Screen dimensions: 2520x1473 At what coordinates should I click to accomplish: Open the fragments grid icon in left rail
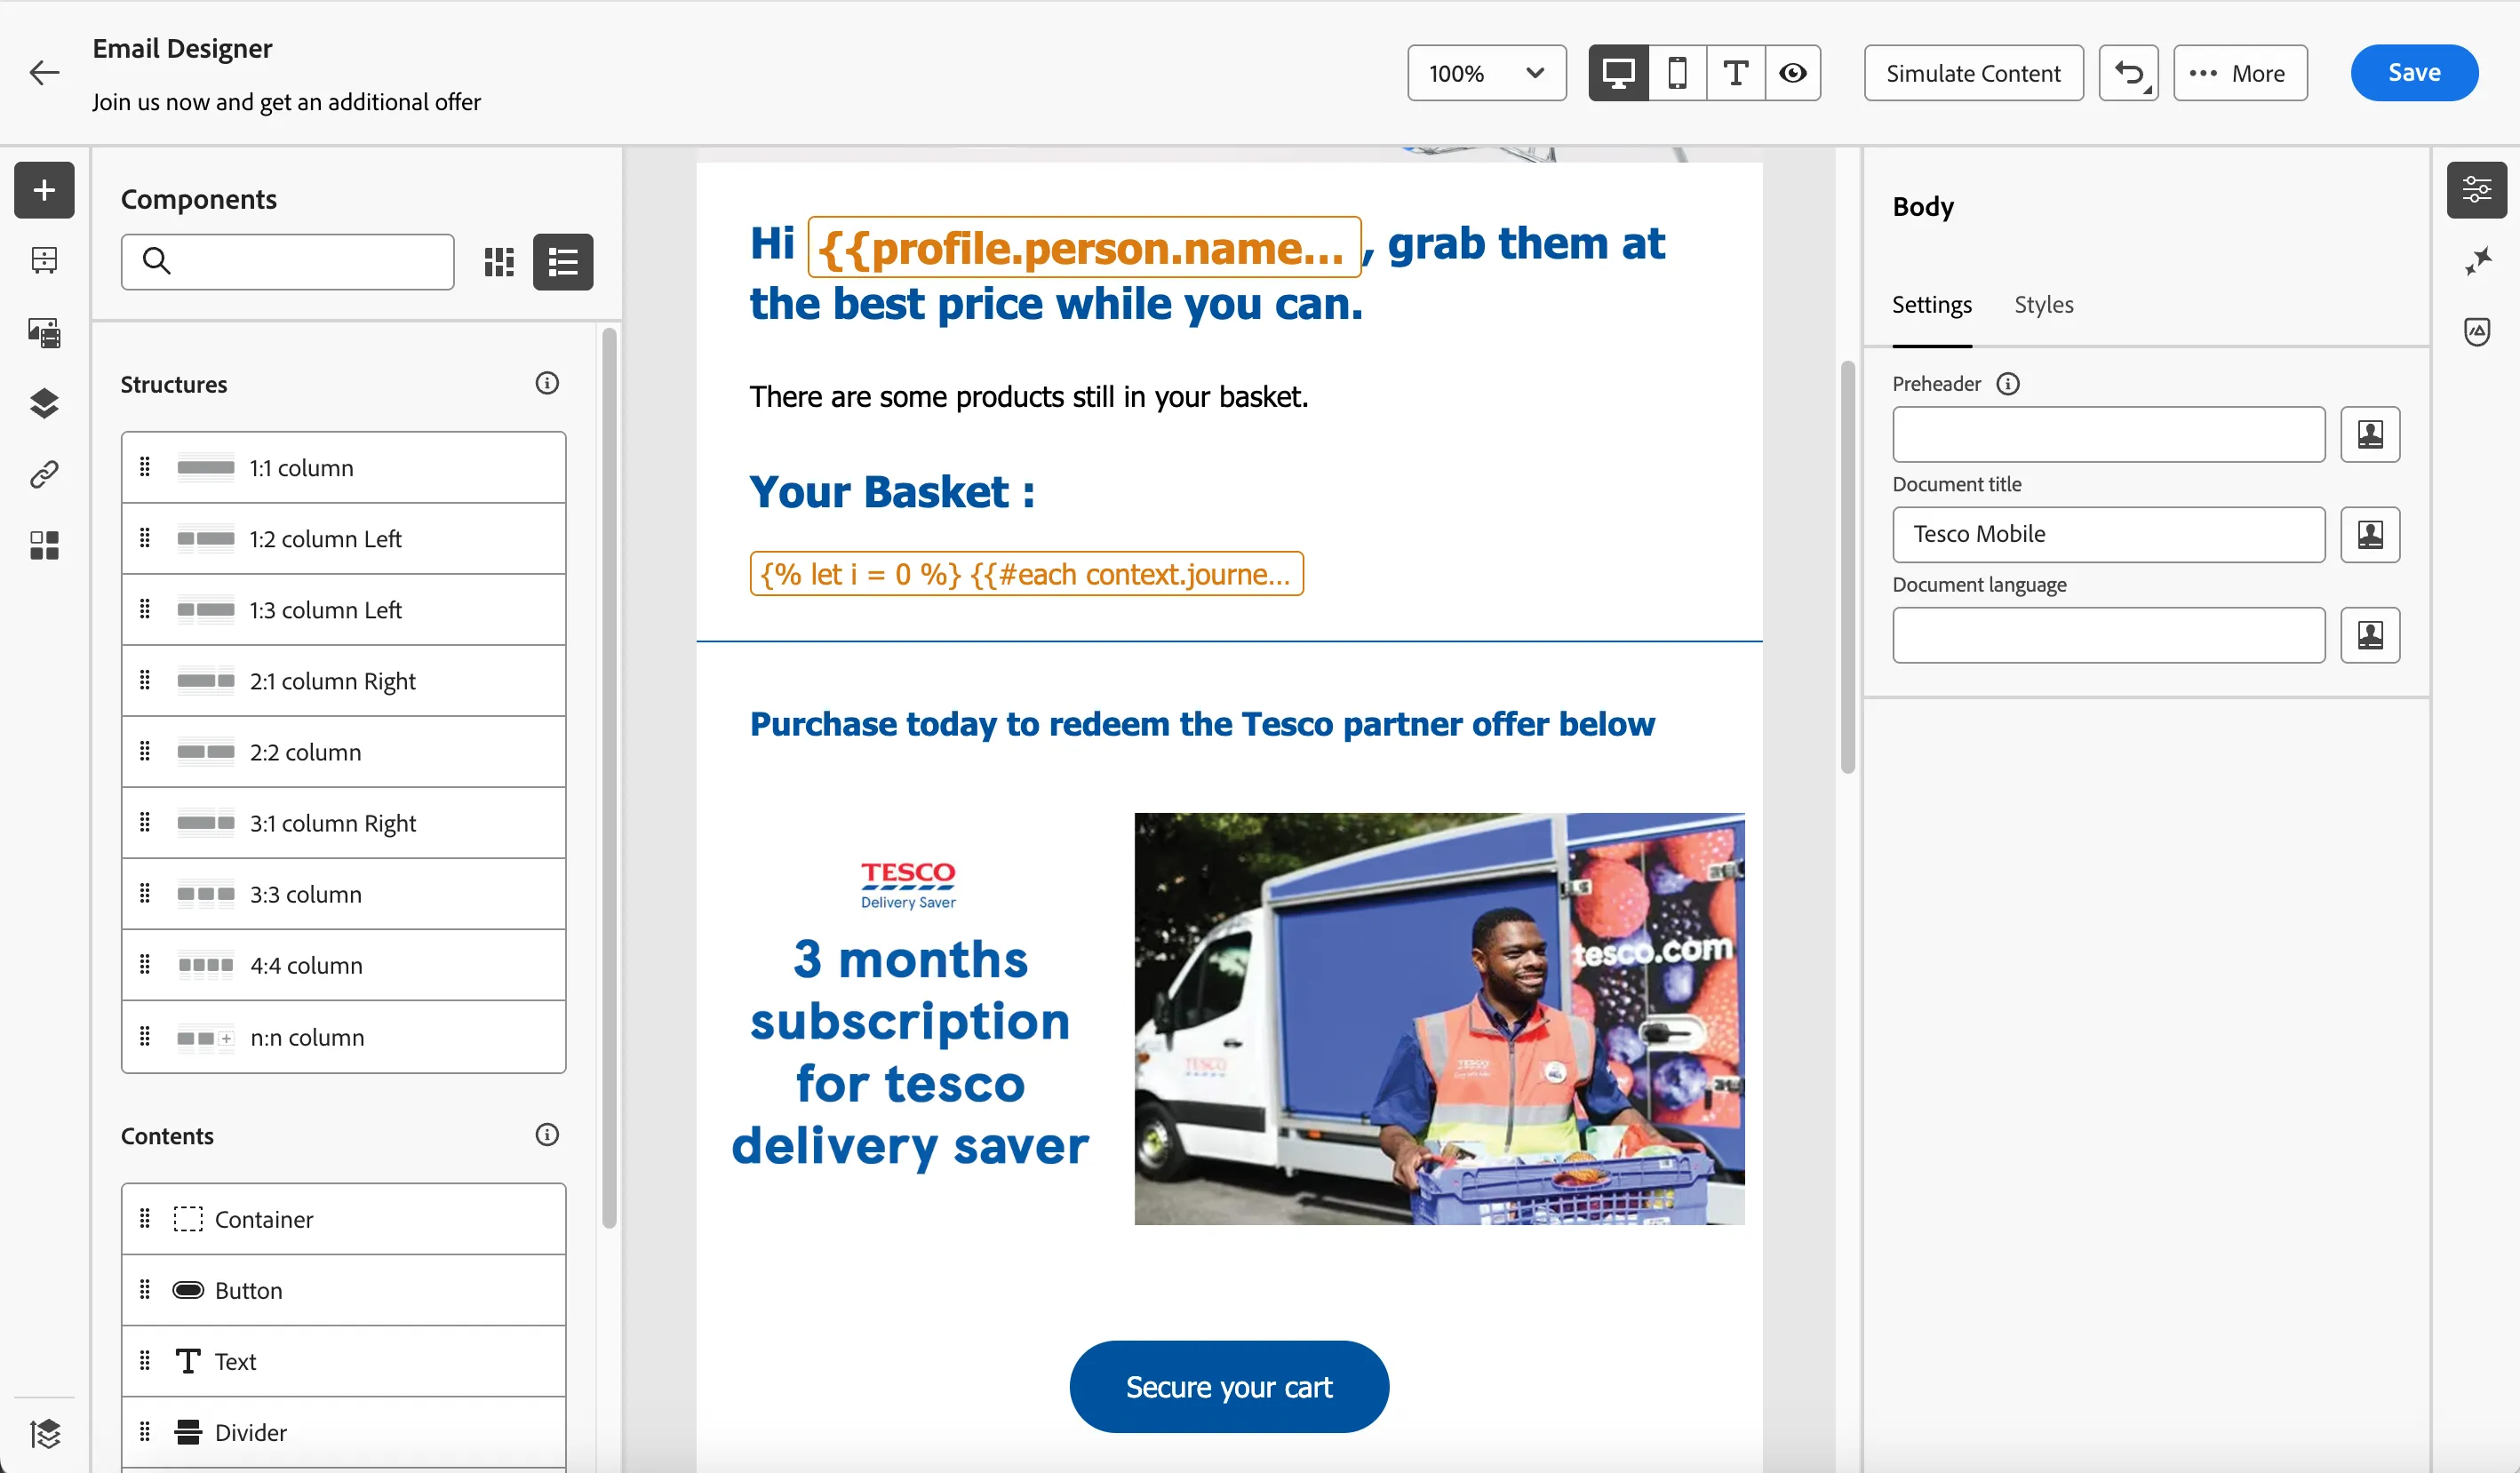[44, 545]
